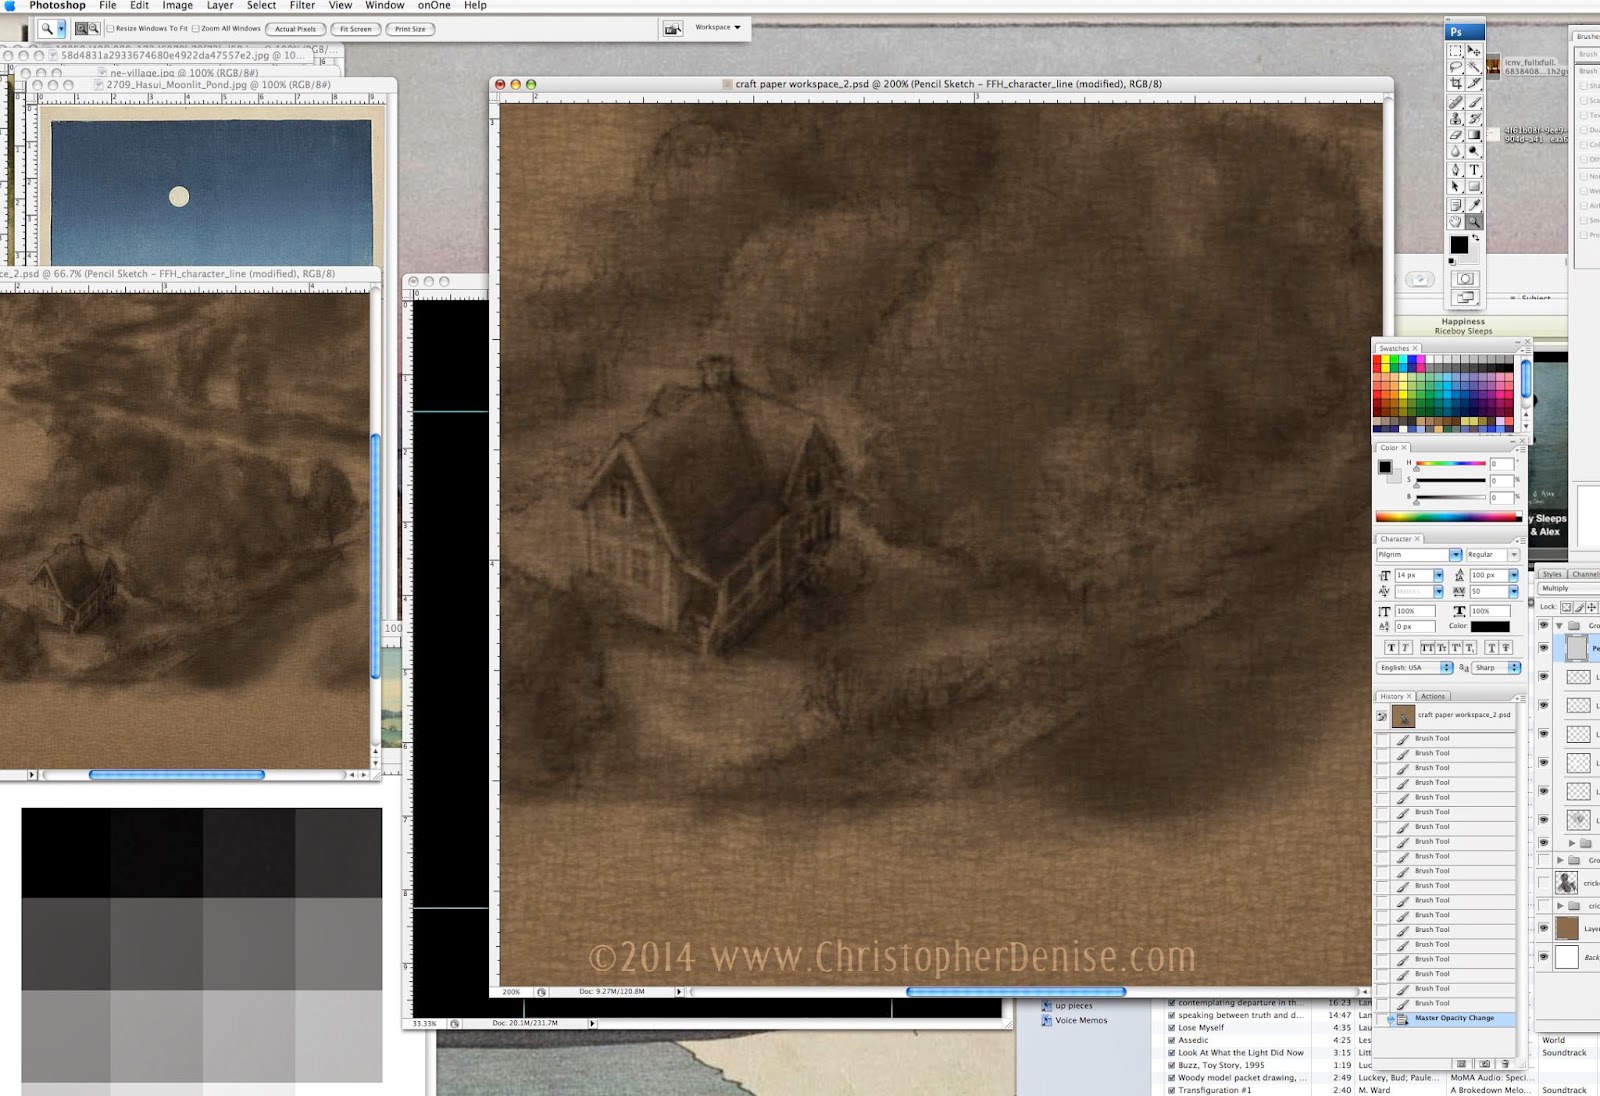This screenshot has width=1600, height=1096.
Task: Click the Print Size button
Action: click(410, 29)
